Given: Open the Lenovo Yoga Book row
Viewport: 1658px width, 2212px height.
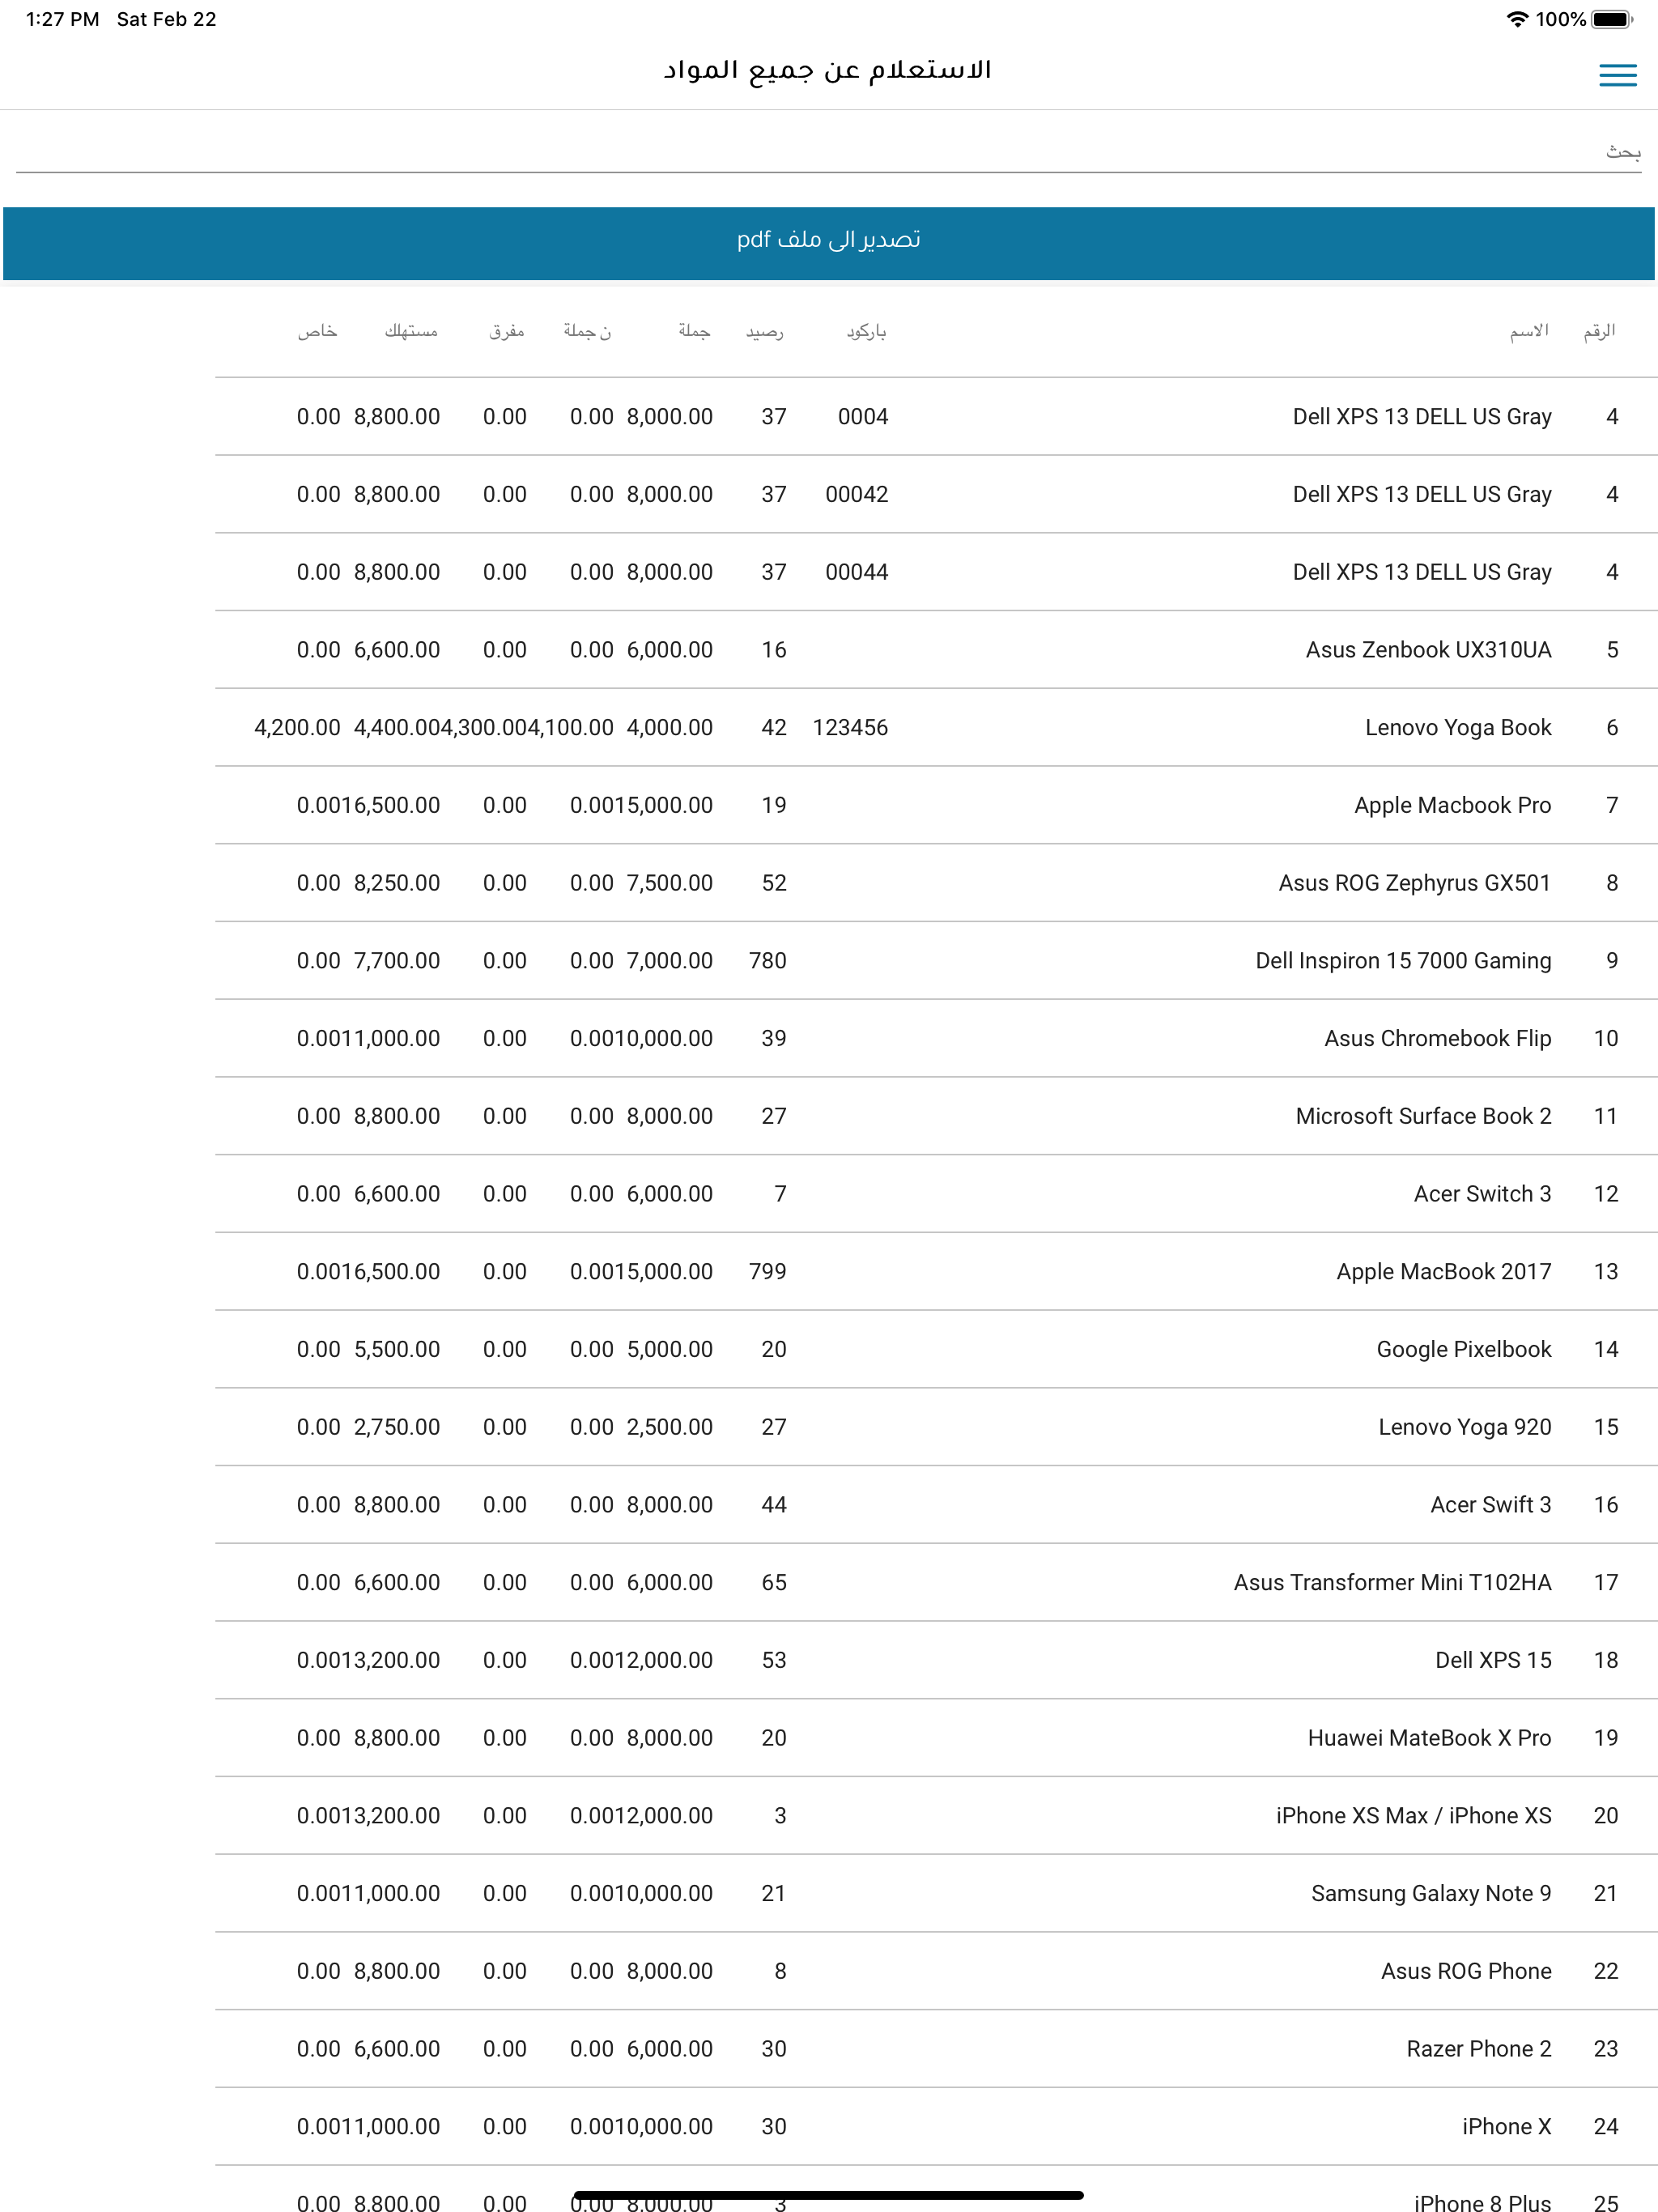Looking at the screenshot, I should pos(936,728).
